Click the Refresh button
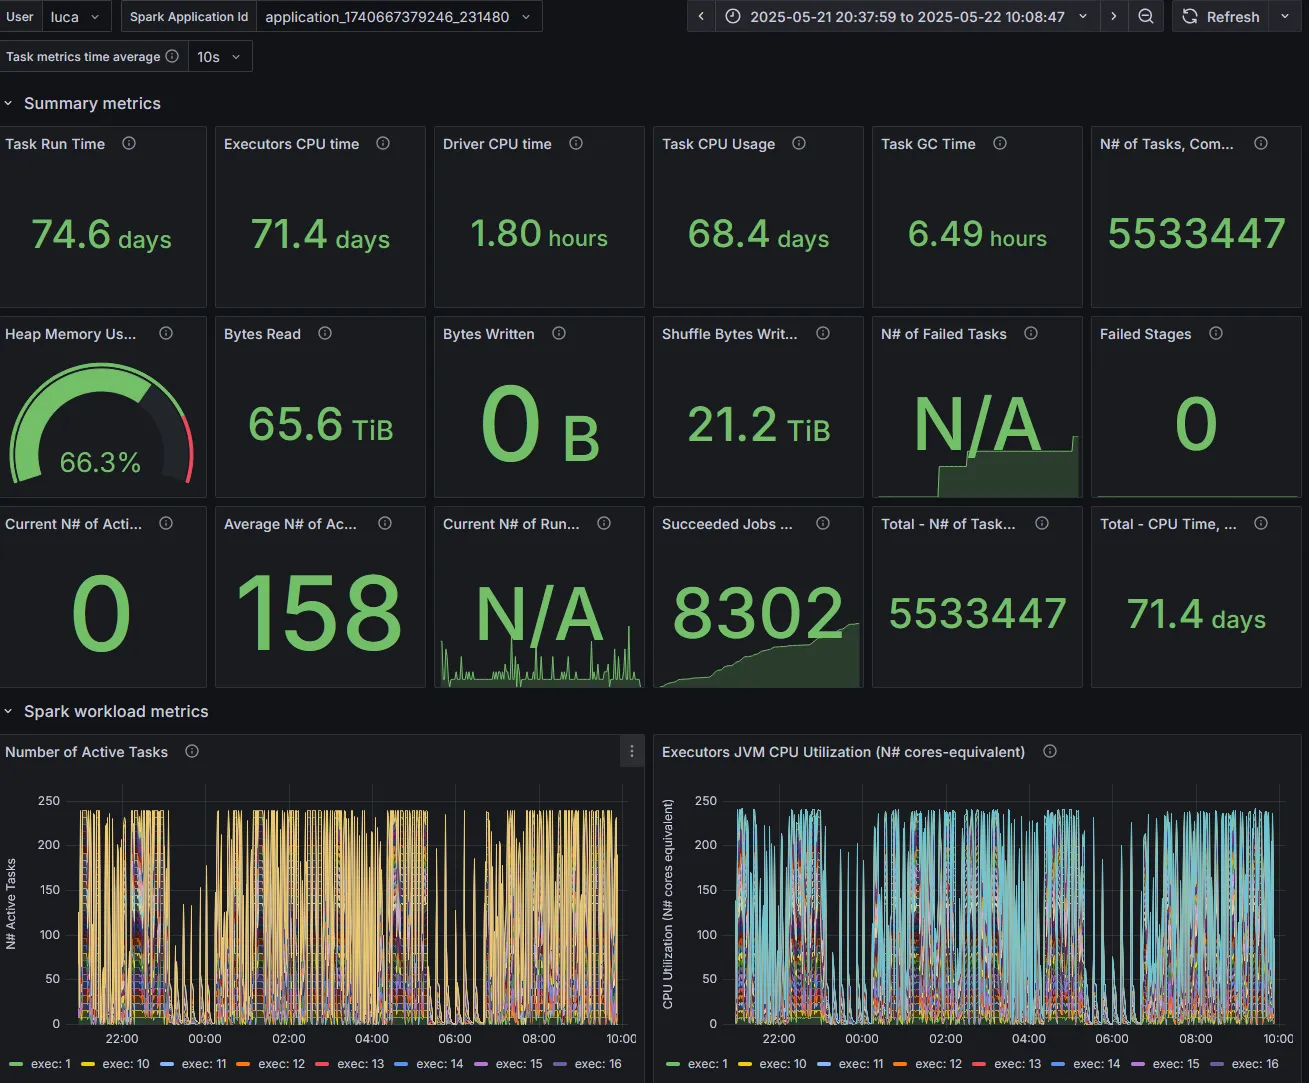Screen dimensions: 1309x1083 coord(1221,17)
